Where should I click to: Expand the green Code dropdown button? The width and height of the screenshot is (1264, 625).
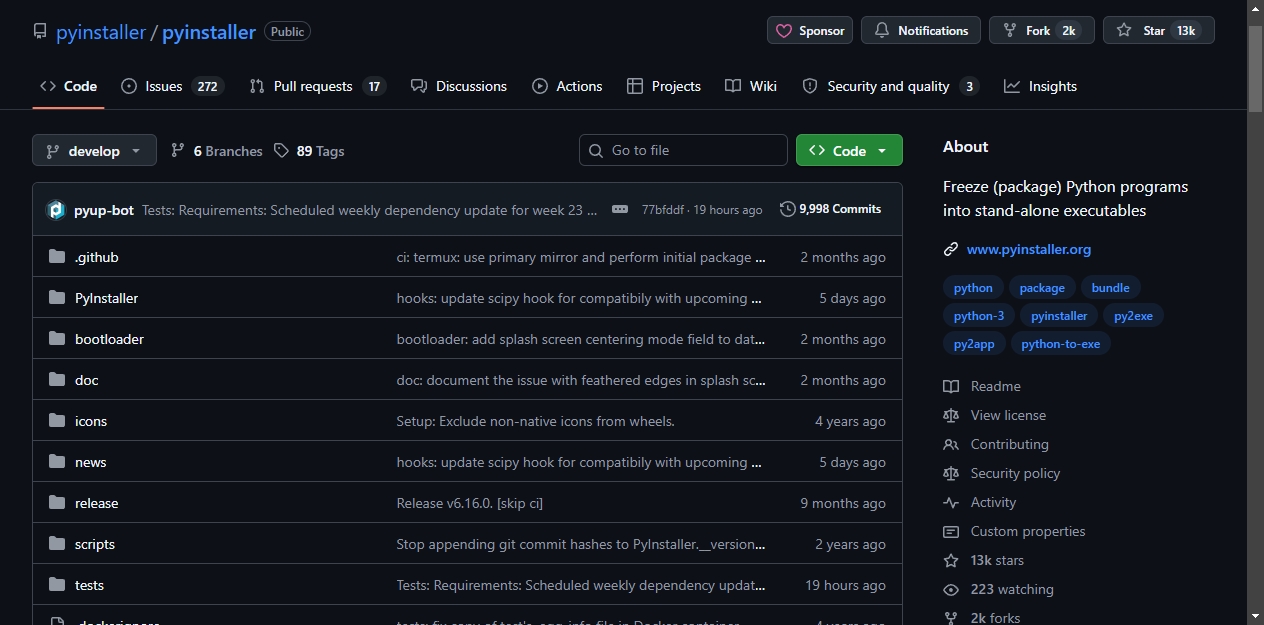pyautogui.click(x=849, y=150)
